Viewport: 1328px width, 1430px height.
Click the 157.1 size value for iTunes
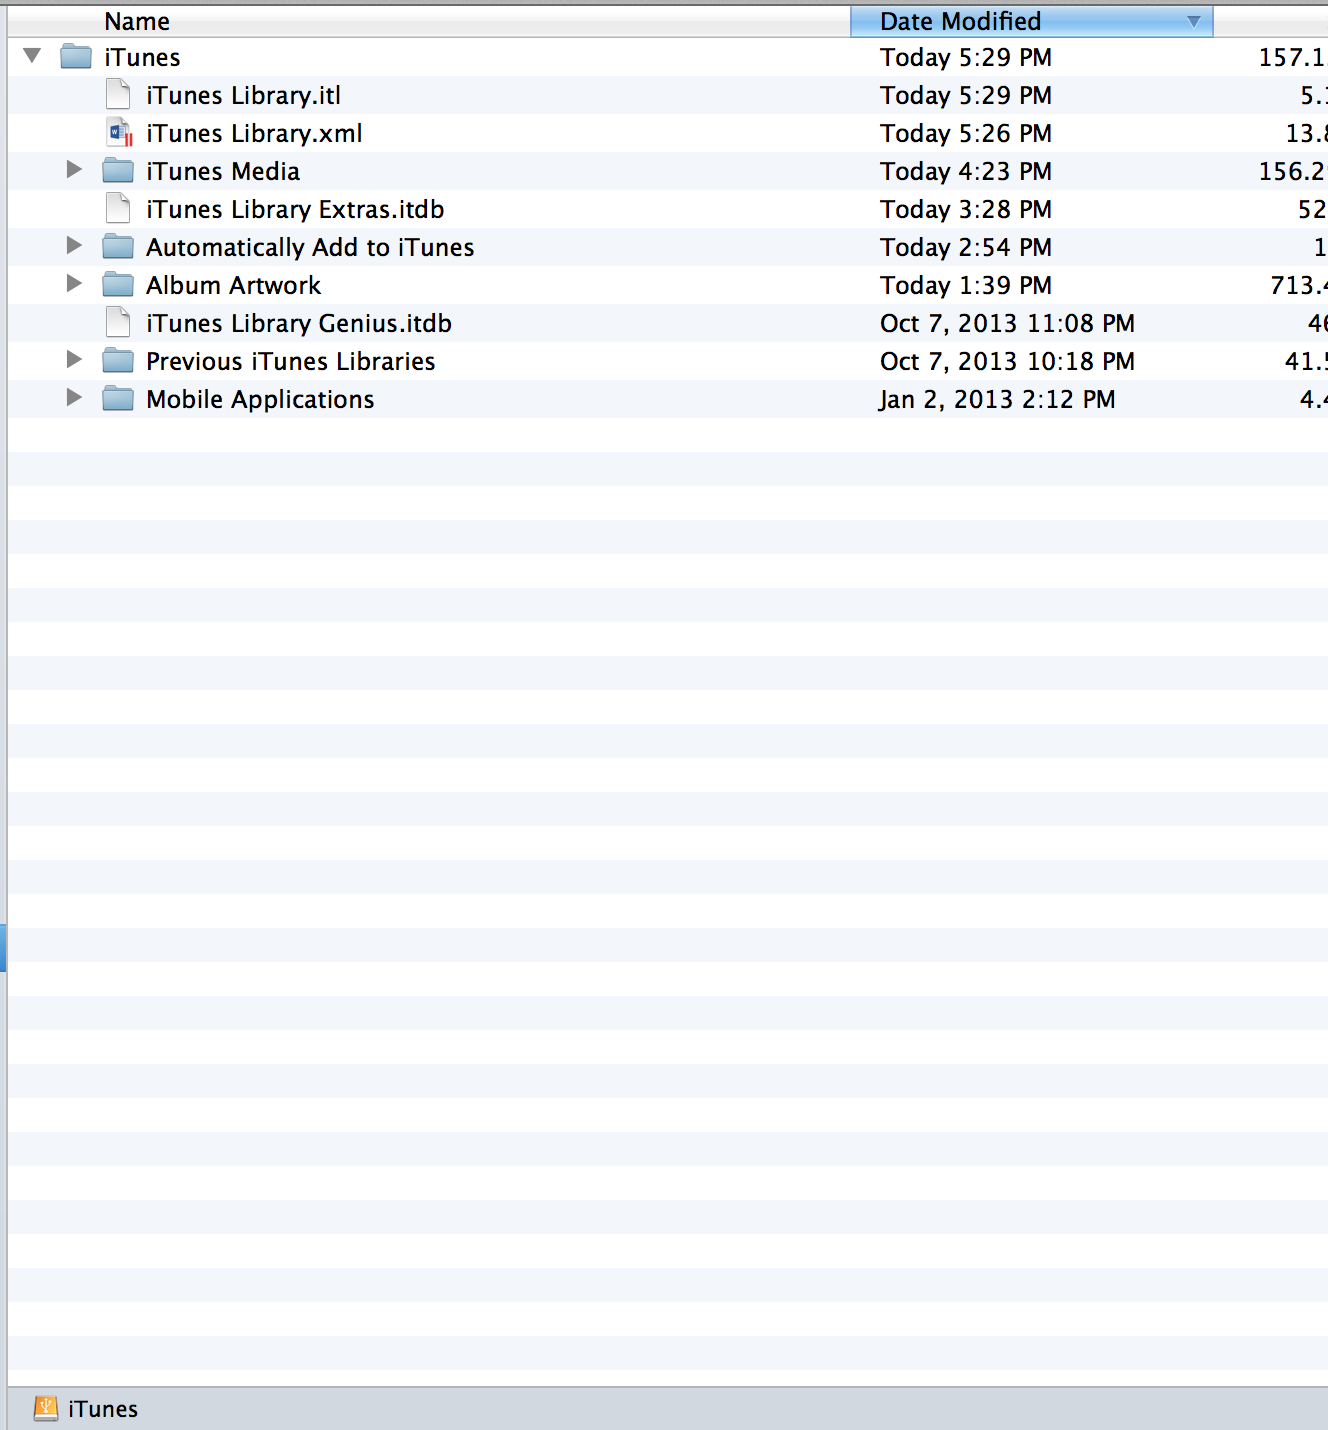1292,57
